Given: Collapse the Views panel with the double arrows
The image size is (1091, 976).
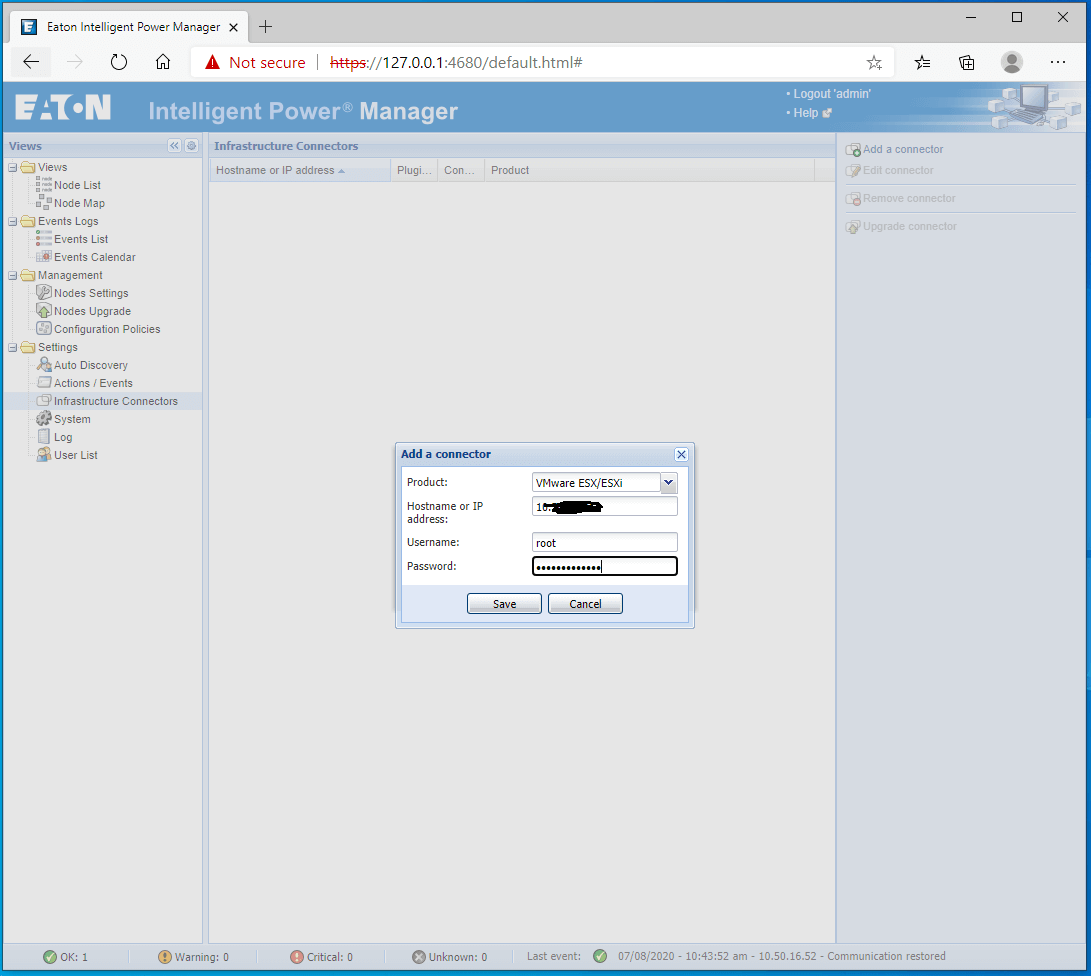Looking at the screenshot, I should [174, 145].
